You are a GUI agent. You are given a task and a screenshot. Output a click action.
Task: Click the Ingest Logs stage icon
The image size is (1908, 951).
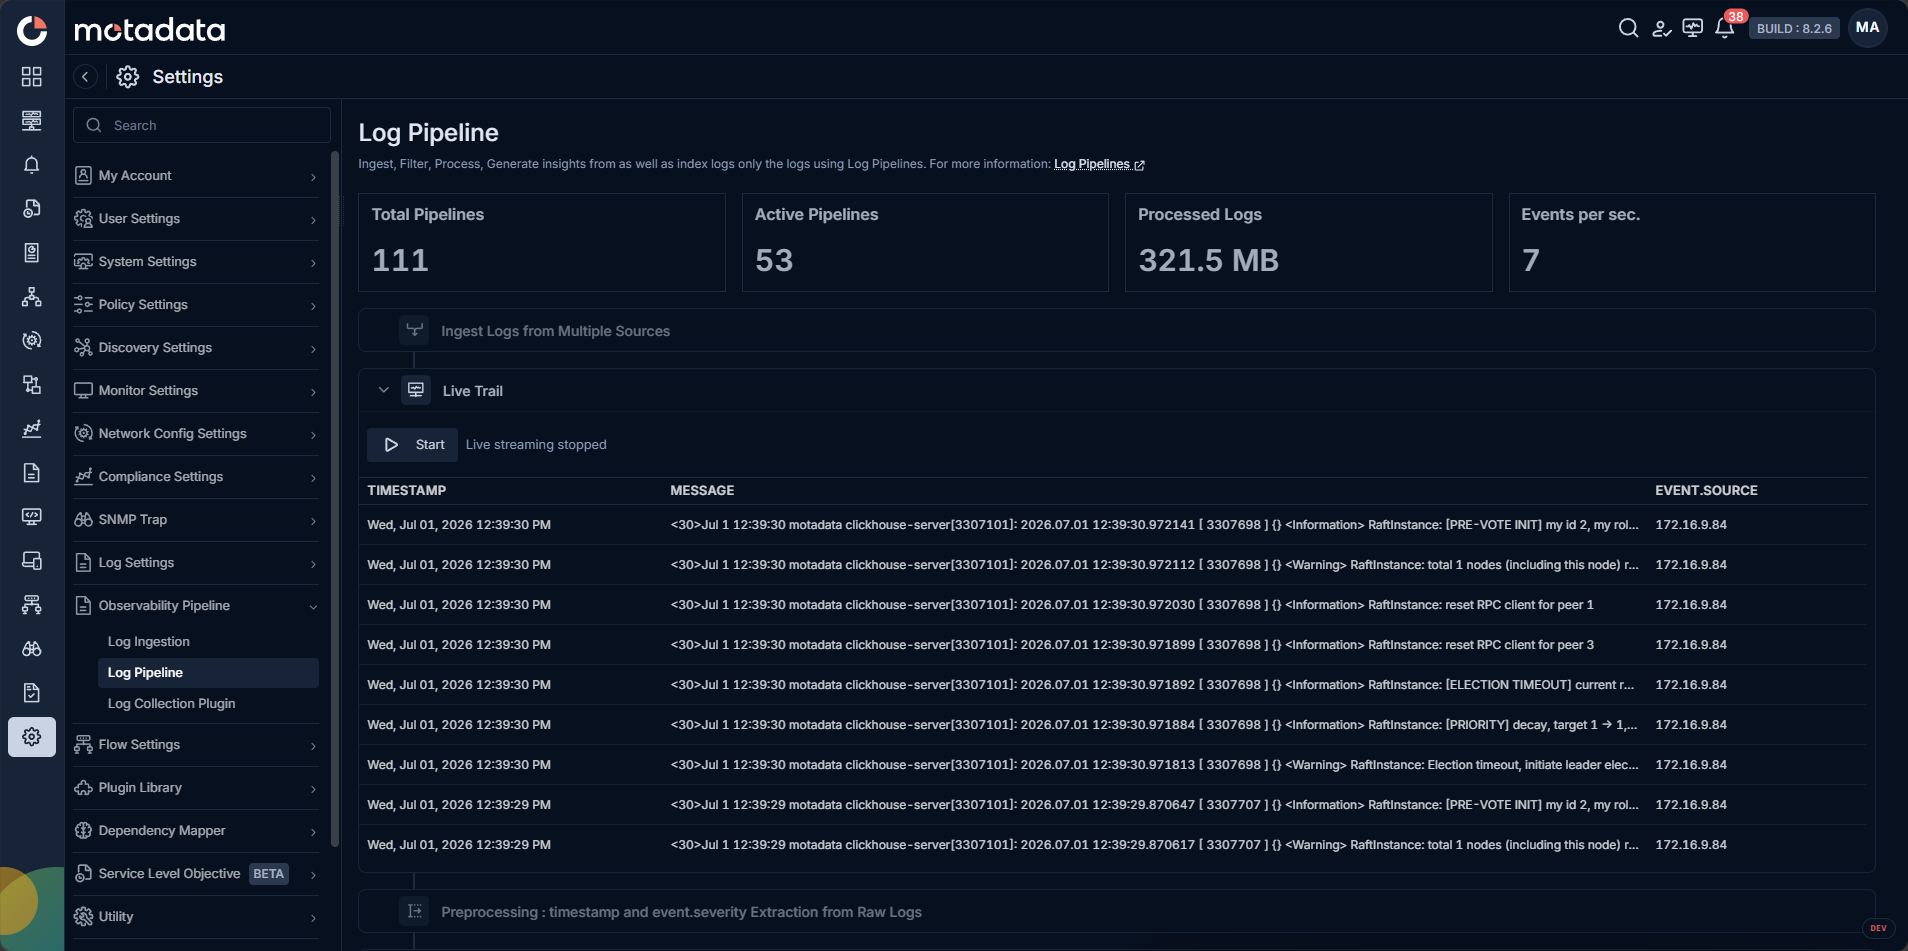pos(414,330)
